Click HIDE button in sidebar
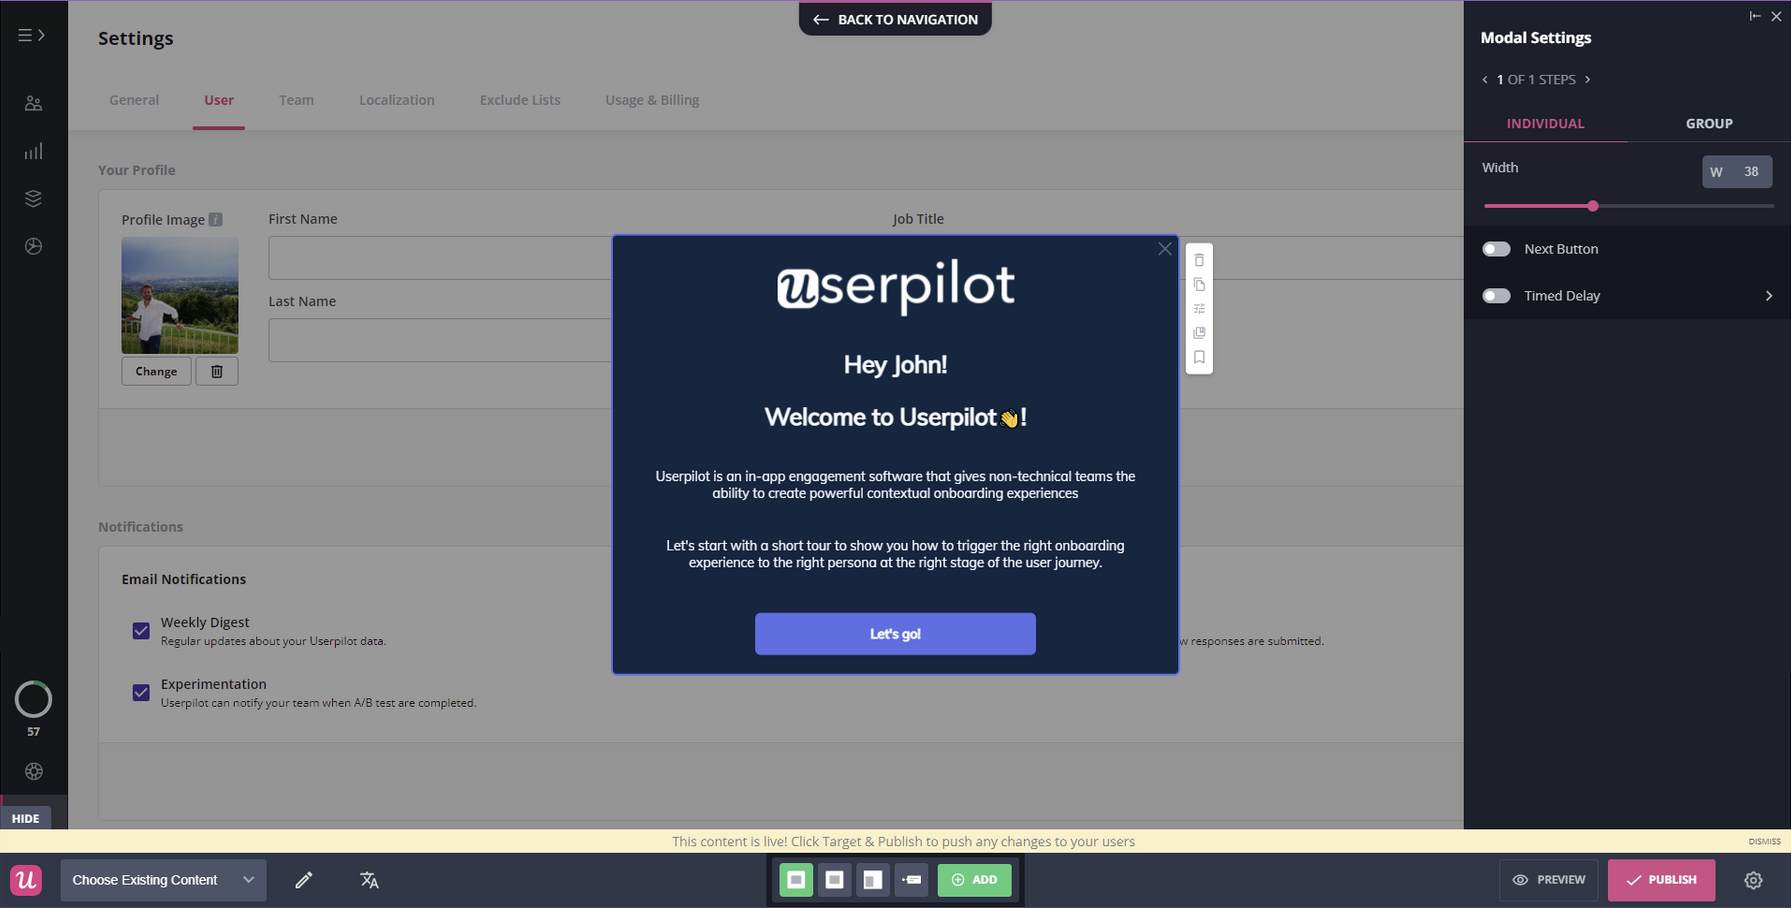 (26, 818)
